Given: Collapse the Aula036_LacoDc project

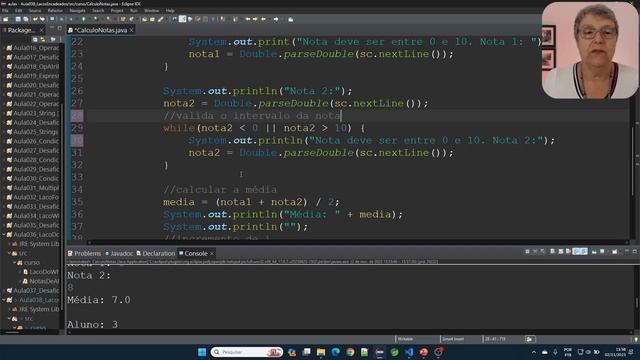Looking at the screenshot, I should pyautogui.click(x=4, y=235).
